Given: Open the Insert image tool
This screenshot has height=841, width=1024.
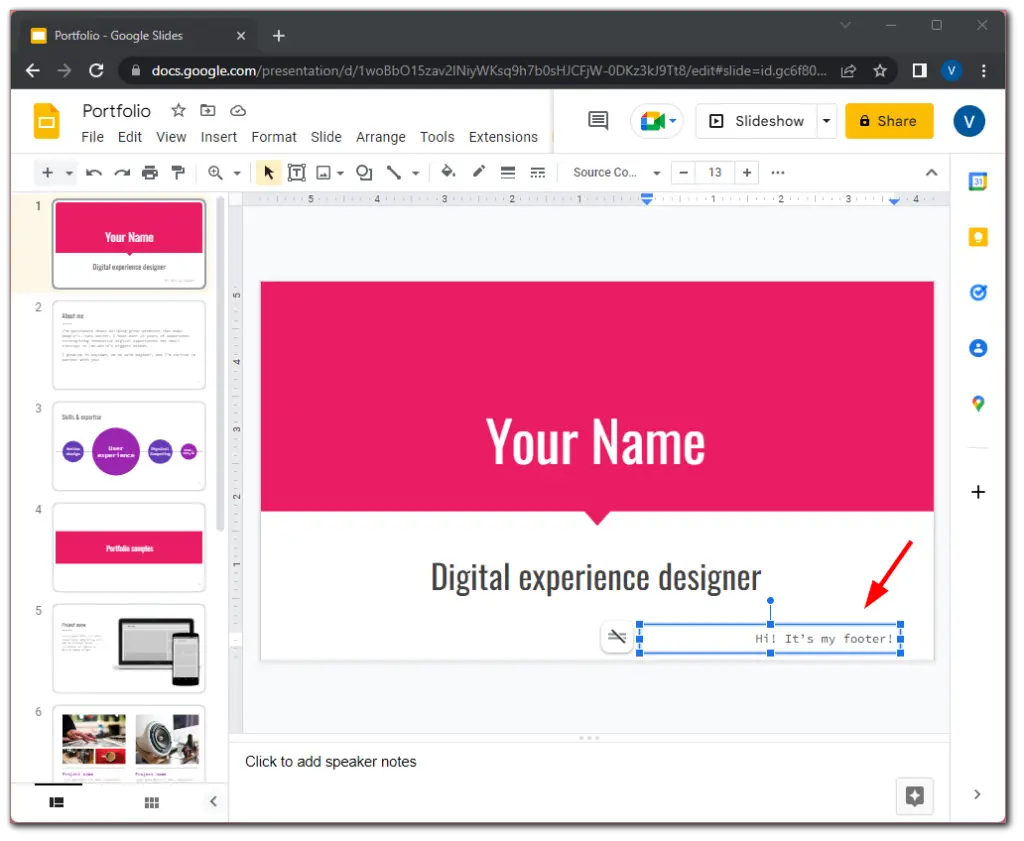Looking at the screenshot, I should click(322, 172).
